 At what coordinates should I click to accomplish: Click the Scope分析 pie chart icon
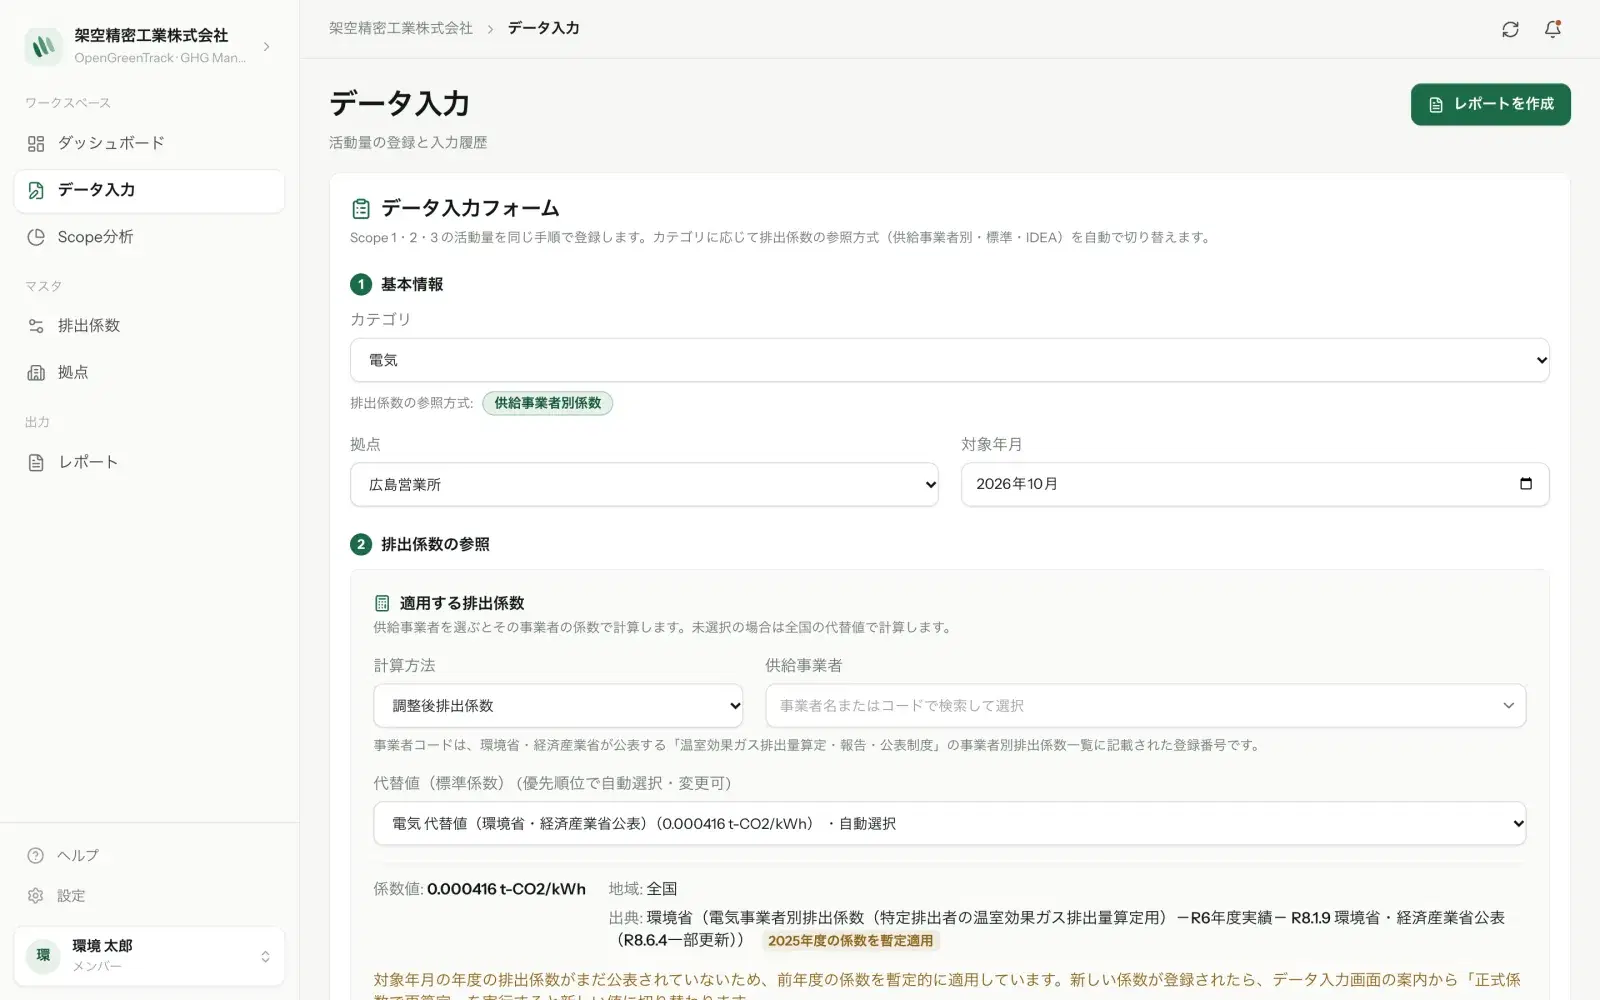(x=36, y=237)
